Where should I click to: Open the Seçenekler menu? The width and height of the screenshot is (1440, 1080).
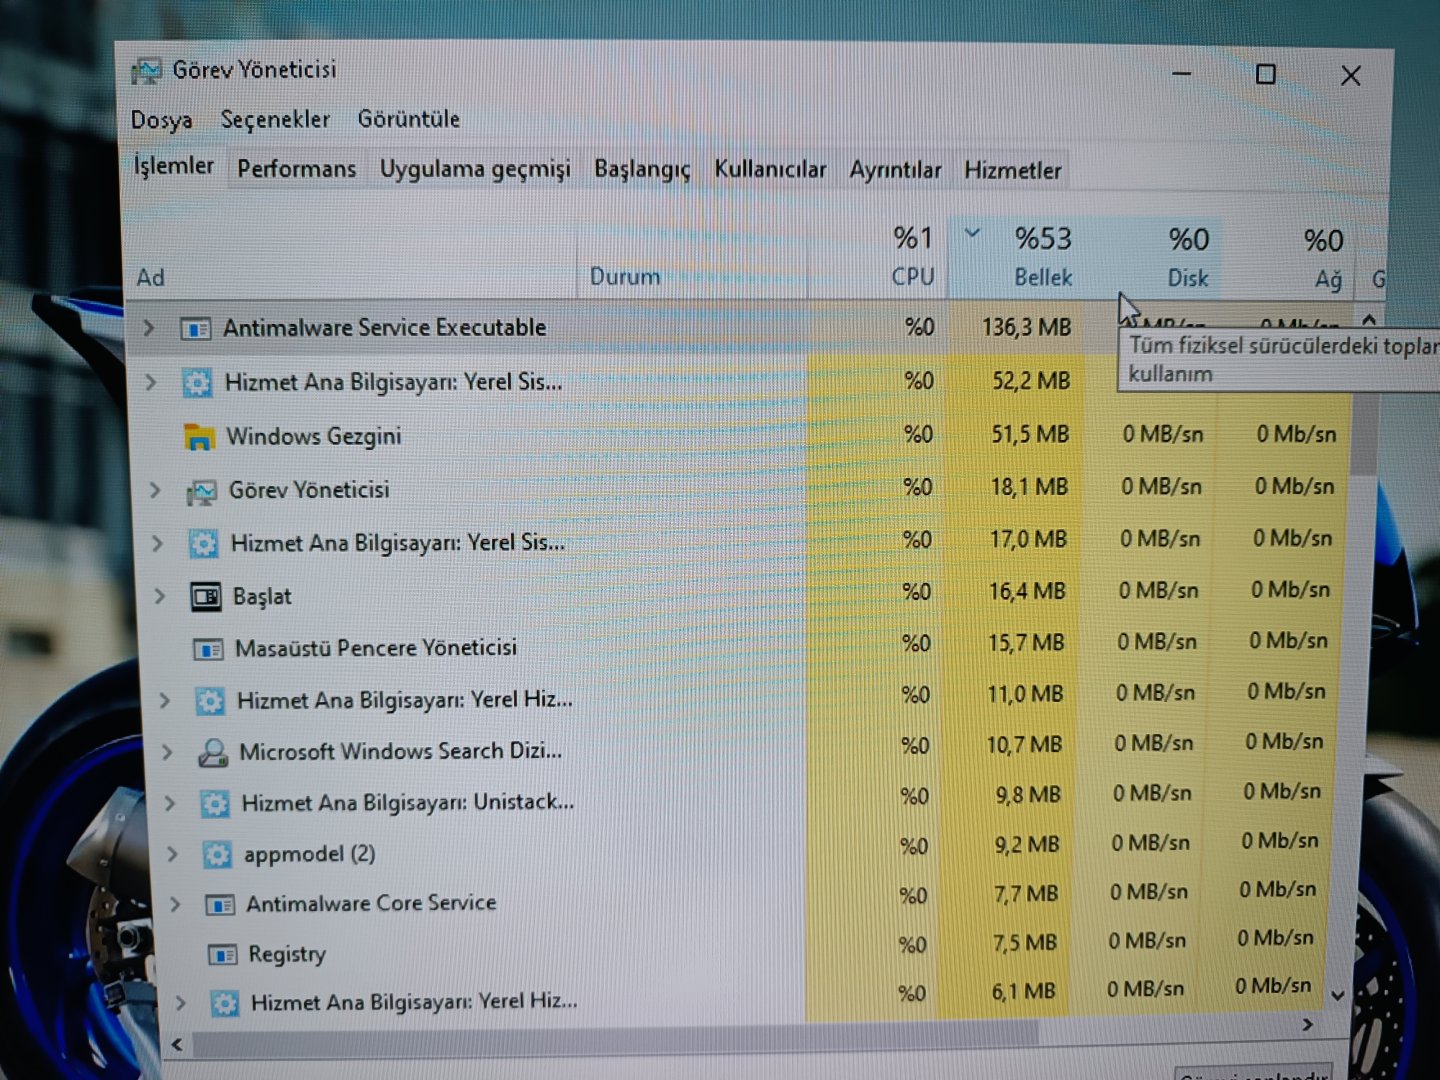275,119
